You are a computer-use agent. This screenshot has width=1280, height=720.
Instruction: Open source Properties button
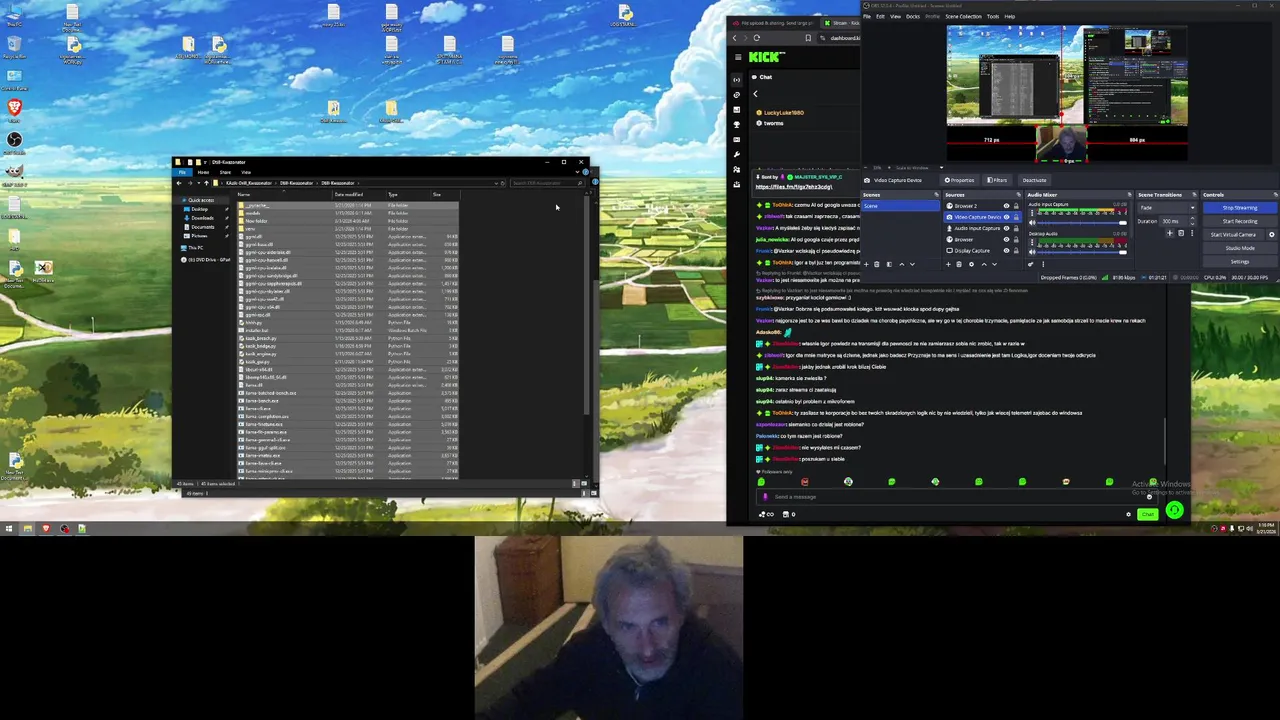960,180
